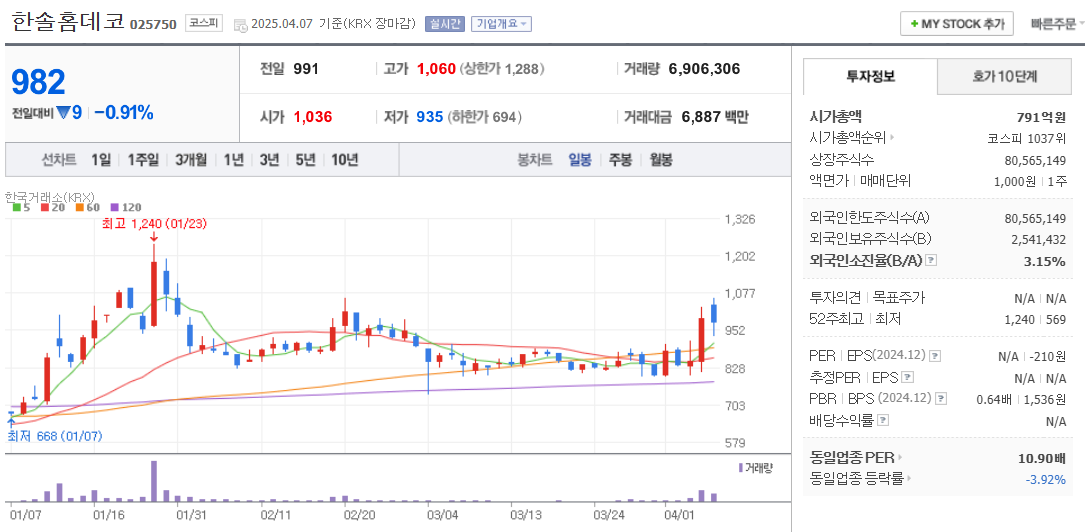Click the 시가총액 value 791억원
This screenshot has height=532, width=1090.
[1041, 117]
